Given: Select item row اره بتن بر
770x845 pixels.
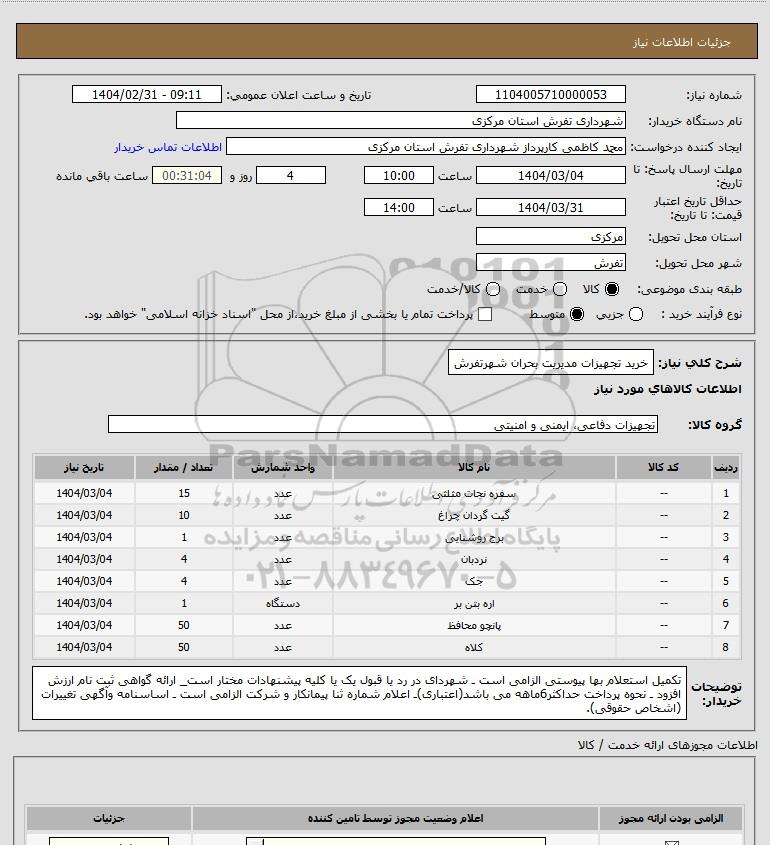Looking at the screenshot, I should click(x=387, y=604).
